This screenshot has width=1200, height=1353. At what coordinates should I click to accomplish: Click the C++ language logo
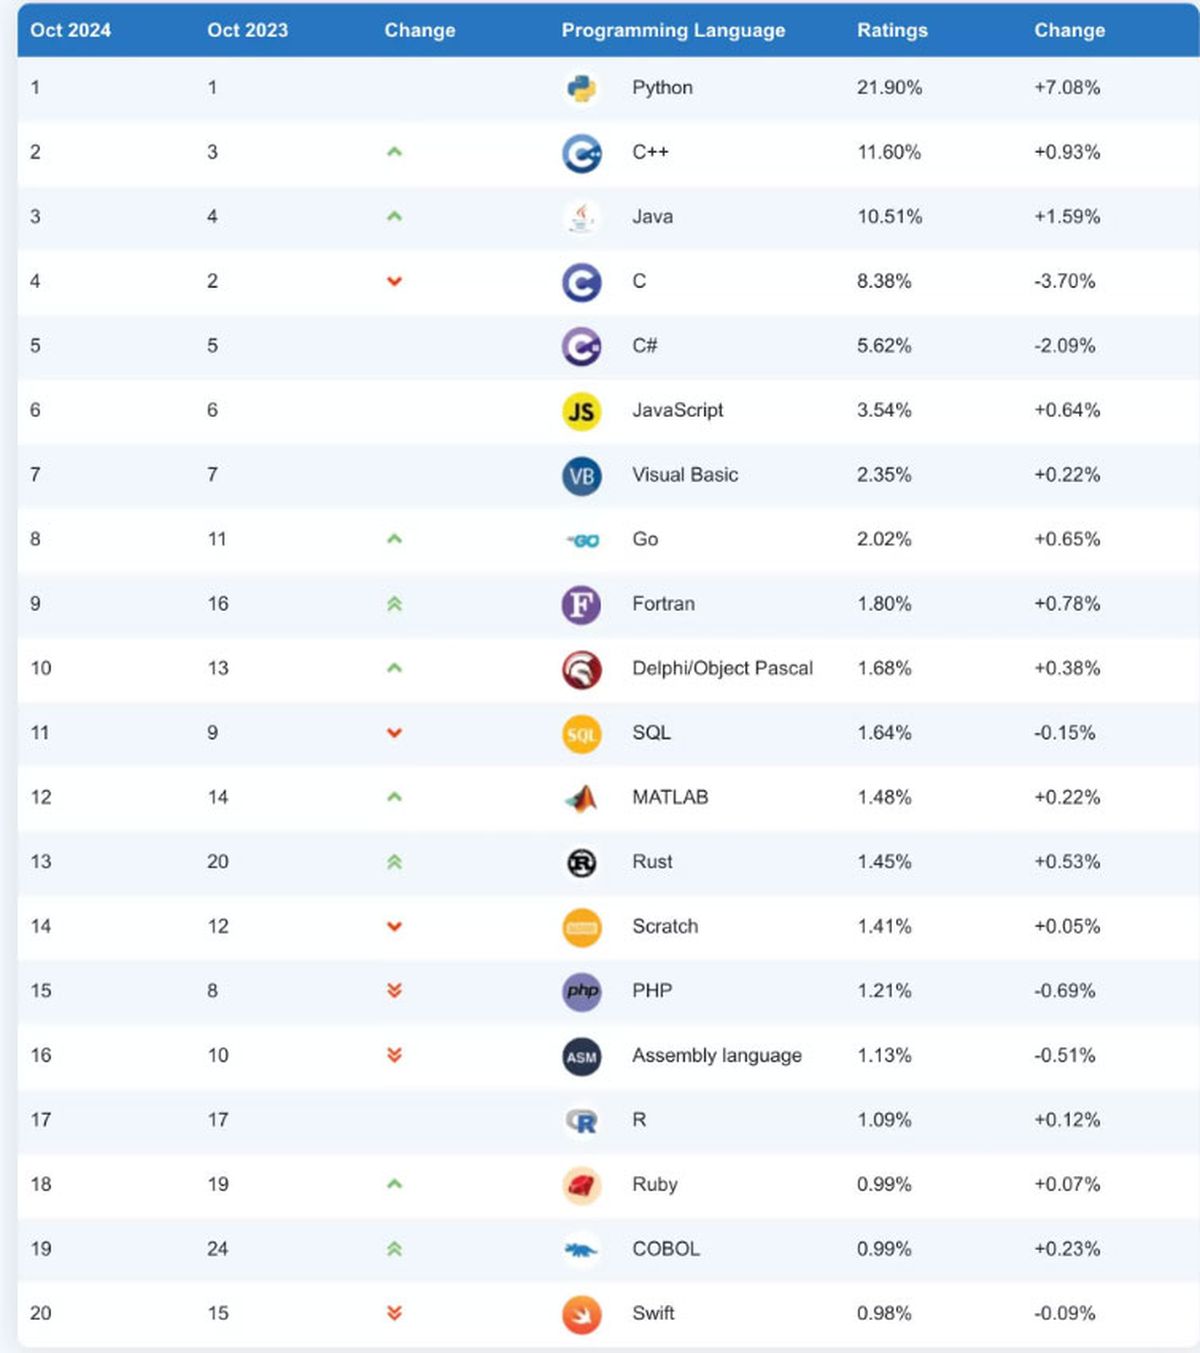tap(581, 153)
